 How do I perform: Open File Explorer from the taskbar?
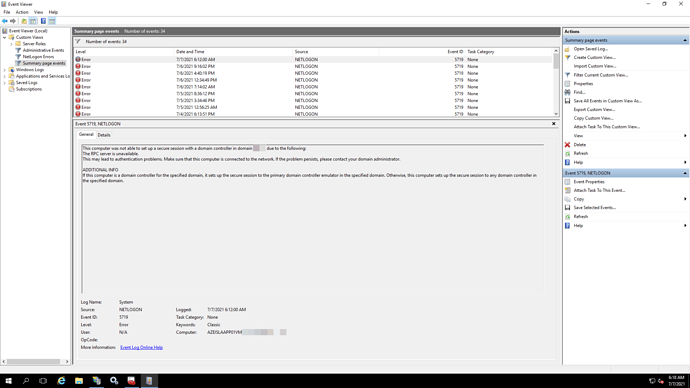pos(79,381)
